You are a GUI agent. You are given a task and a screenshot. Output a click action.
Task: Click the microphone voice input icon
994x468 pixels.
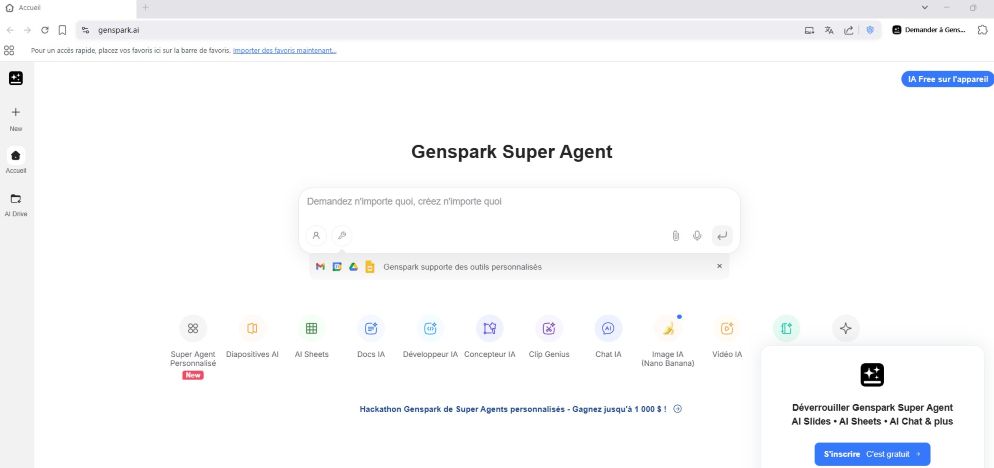click(697, 236)
